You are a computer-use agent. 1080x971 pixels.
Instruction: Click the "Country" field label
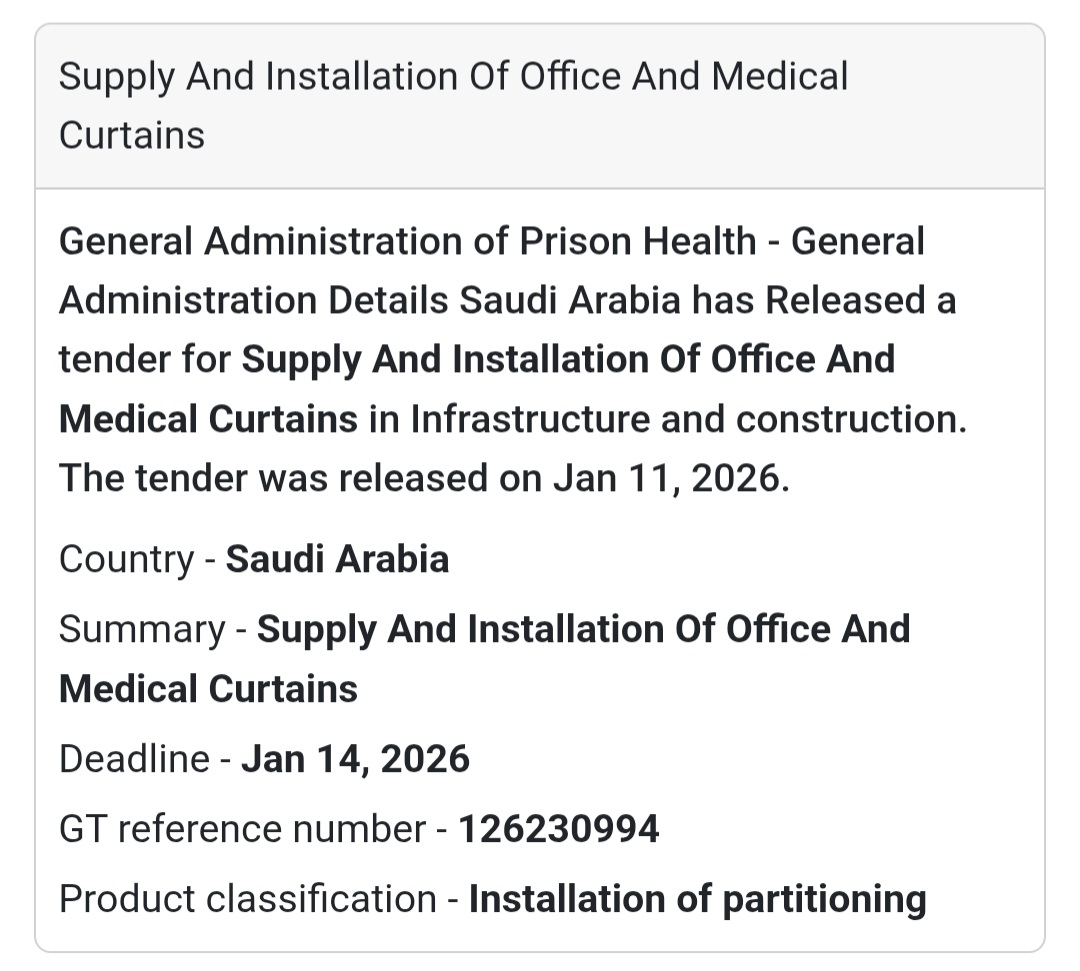point(126,559)
